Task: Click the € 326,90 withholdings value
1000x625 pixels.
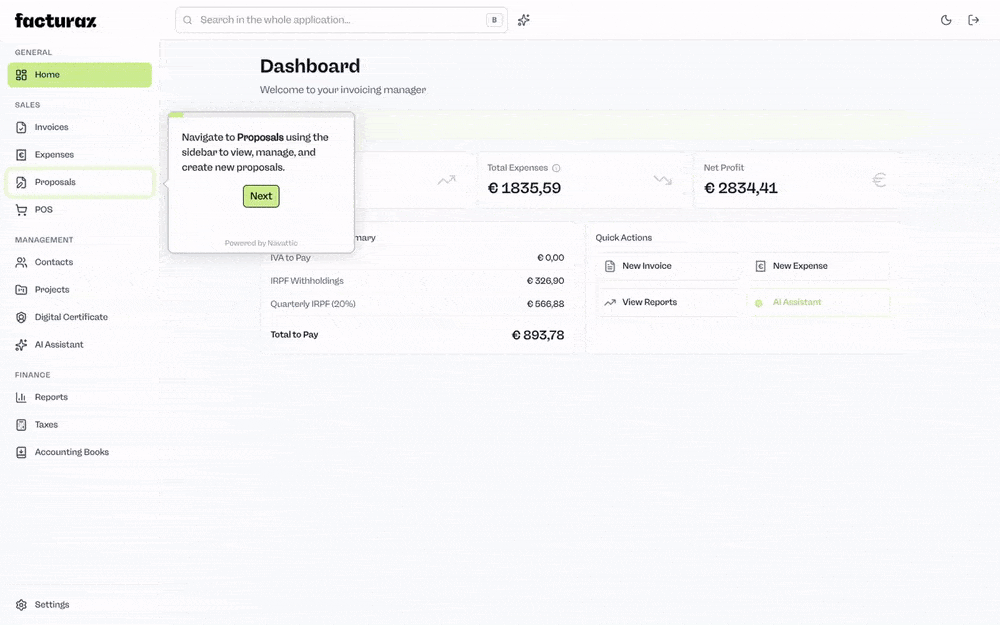Action: pos(545,281)
